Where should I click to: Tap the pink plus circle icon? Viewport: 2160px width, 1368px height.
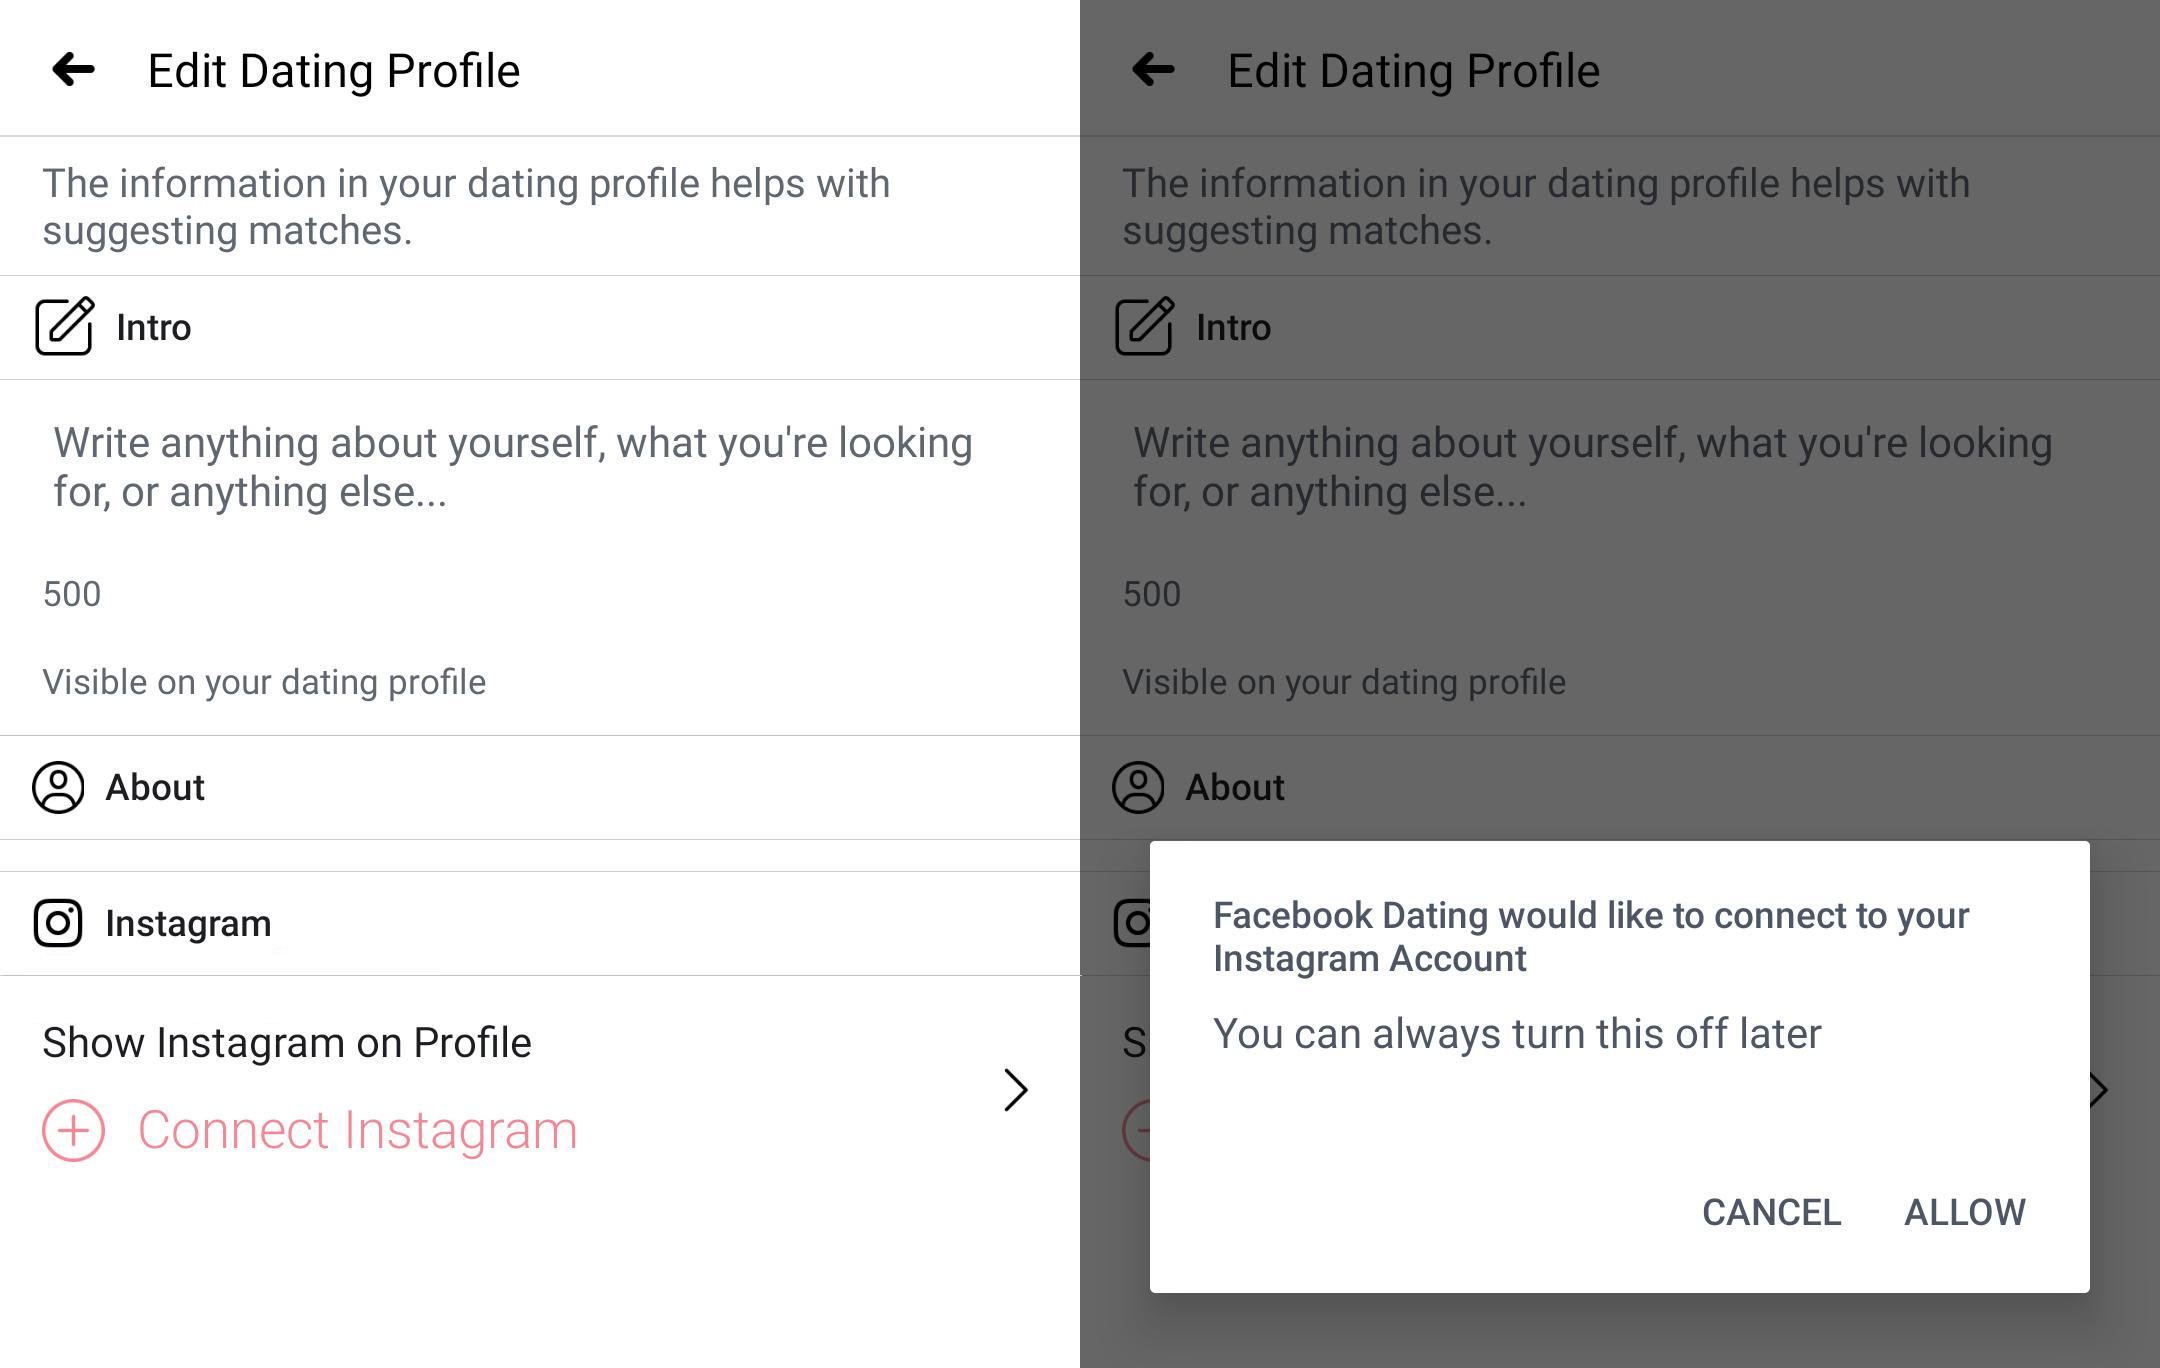73,1131
